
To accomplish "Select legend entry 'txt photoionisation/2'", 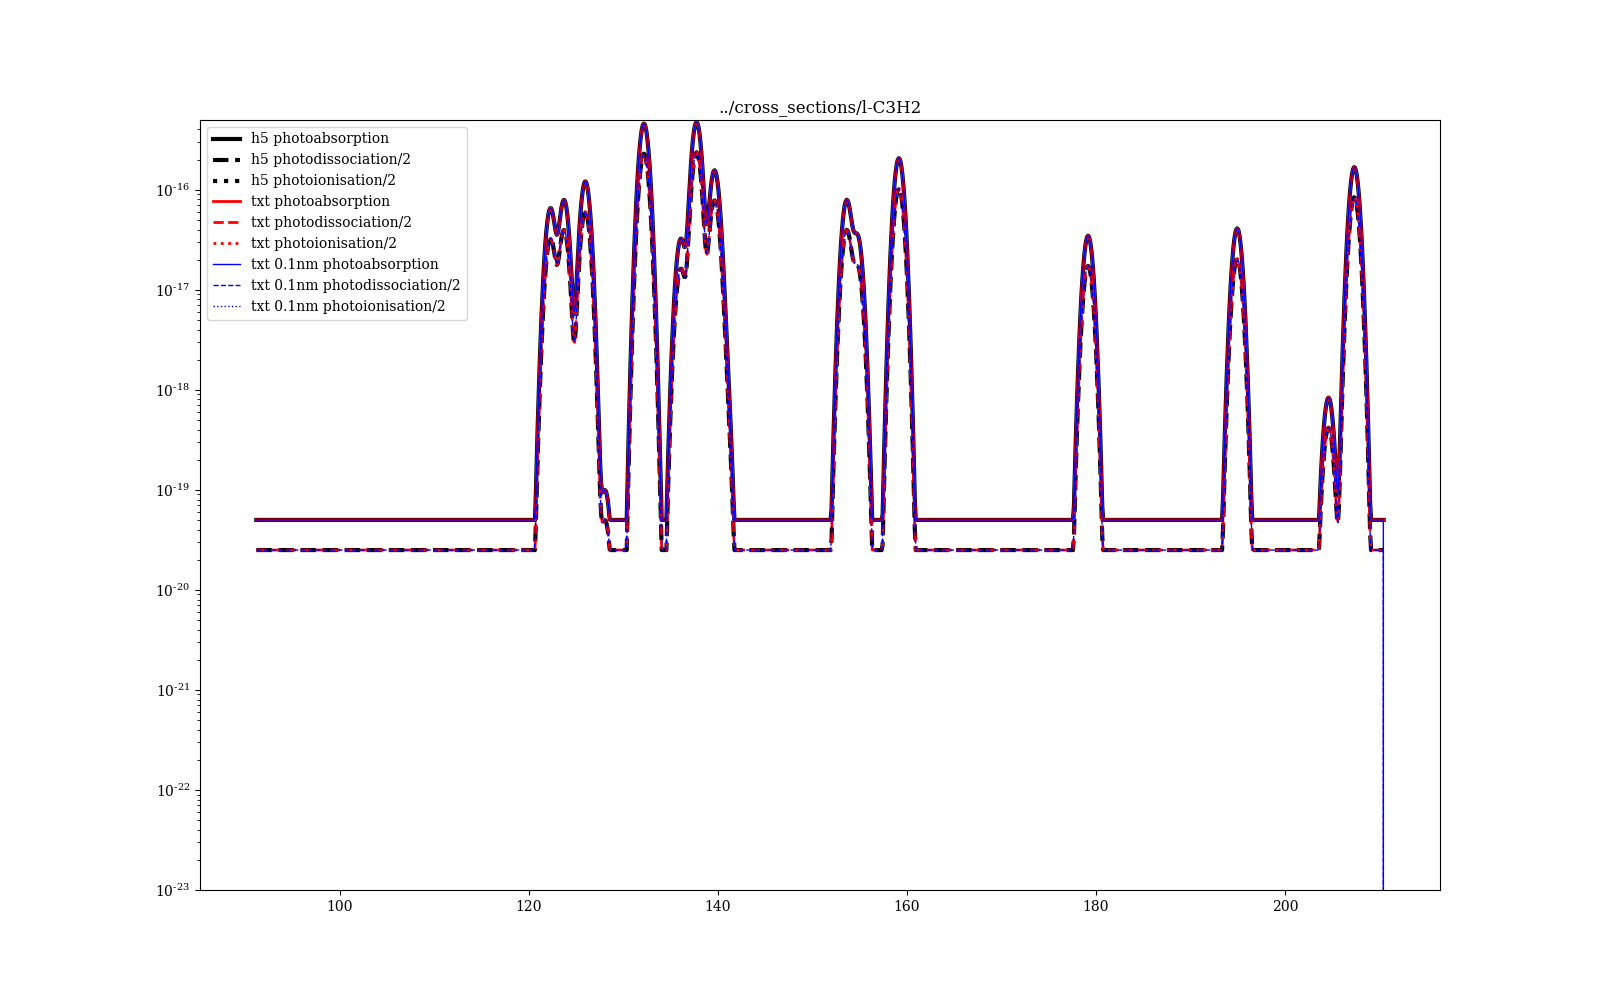I will [324, 243].
